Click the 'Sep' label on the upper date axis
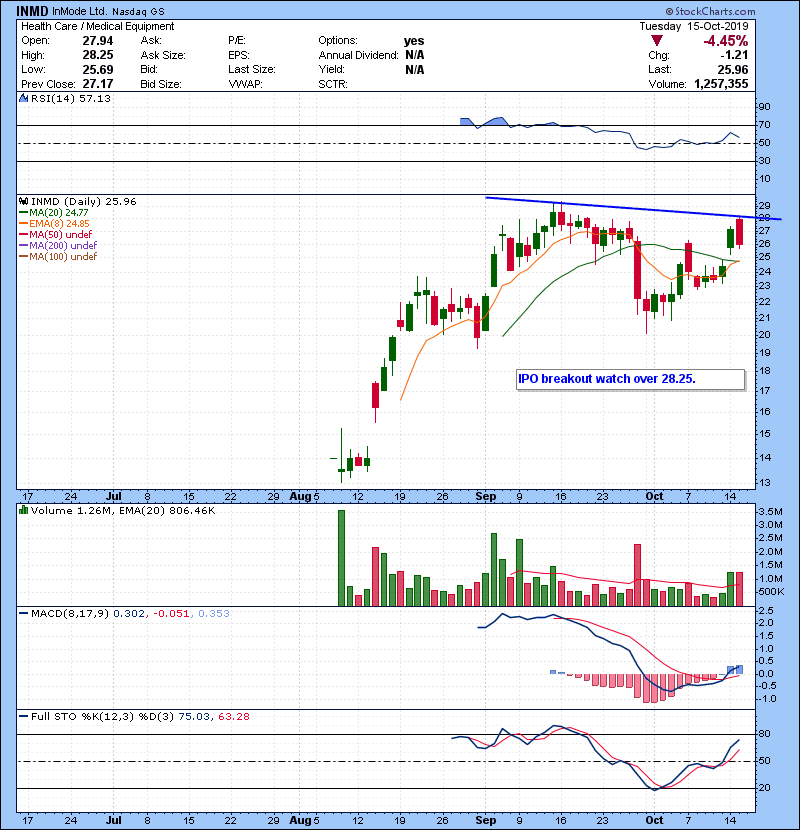The height and width of the screenshot is (830, 800). 486,496
